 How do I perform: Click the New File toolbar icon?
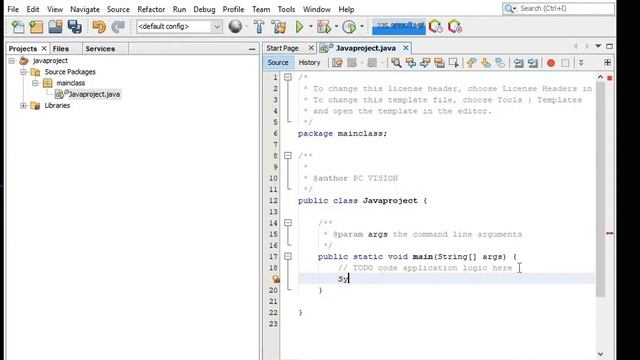pos(18,27)
